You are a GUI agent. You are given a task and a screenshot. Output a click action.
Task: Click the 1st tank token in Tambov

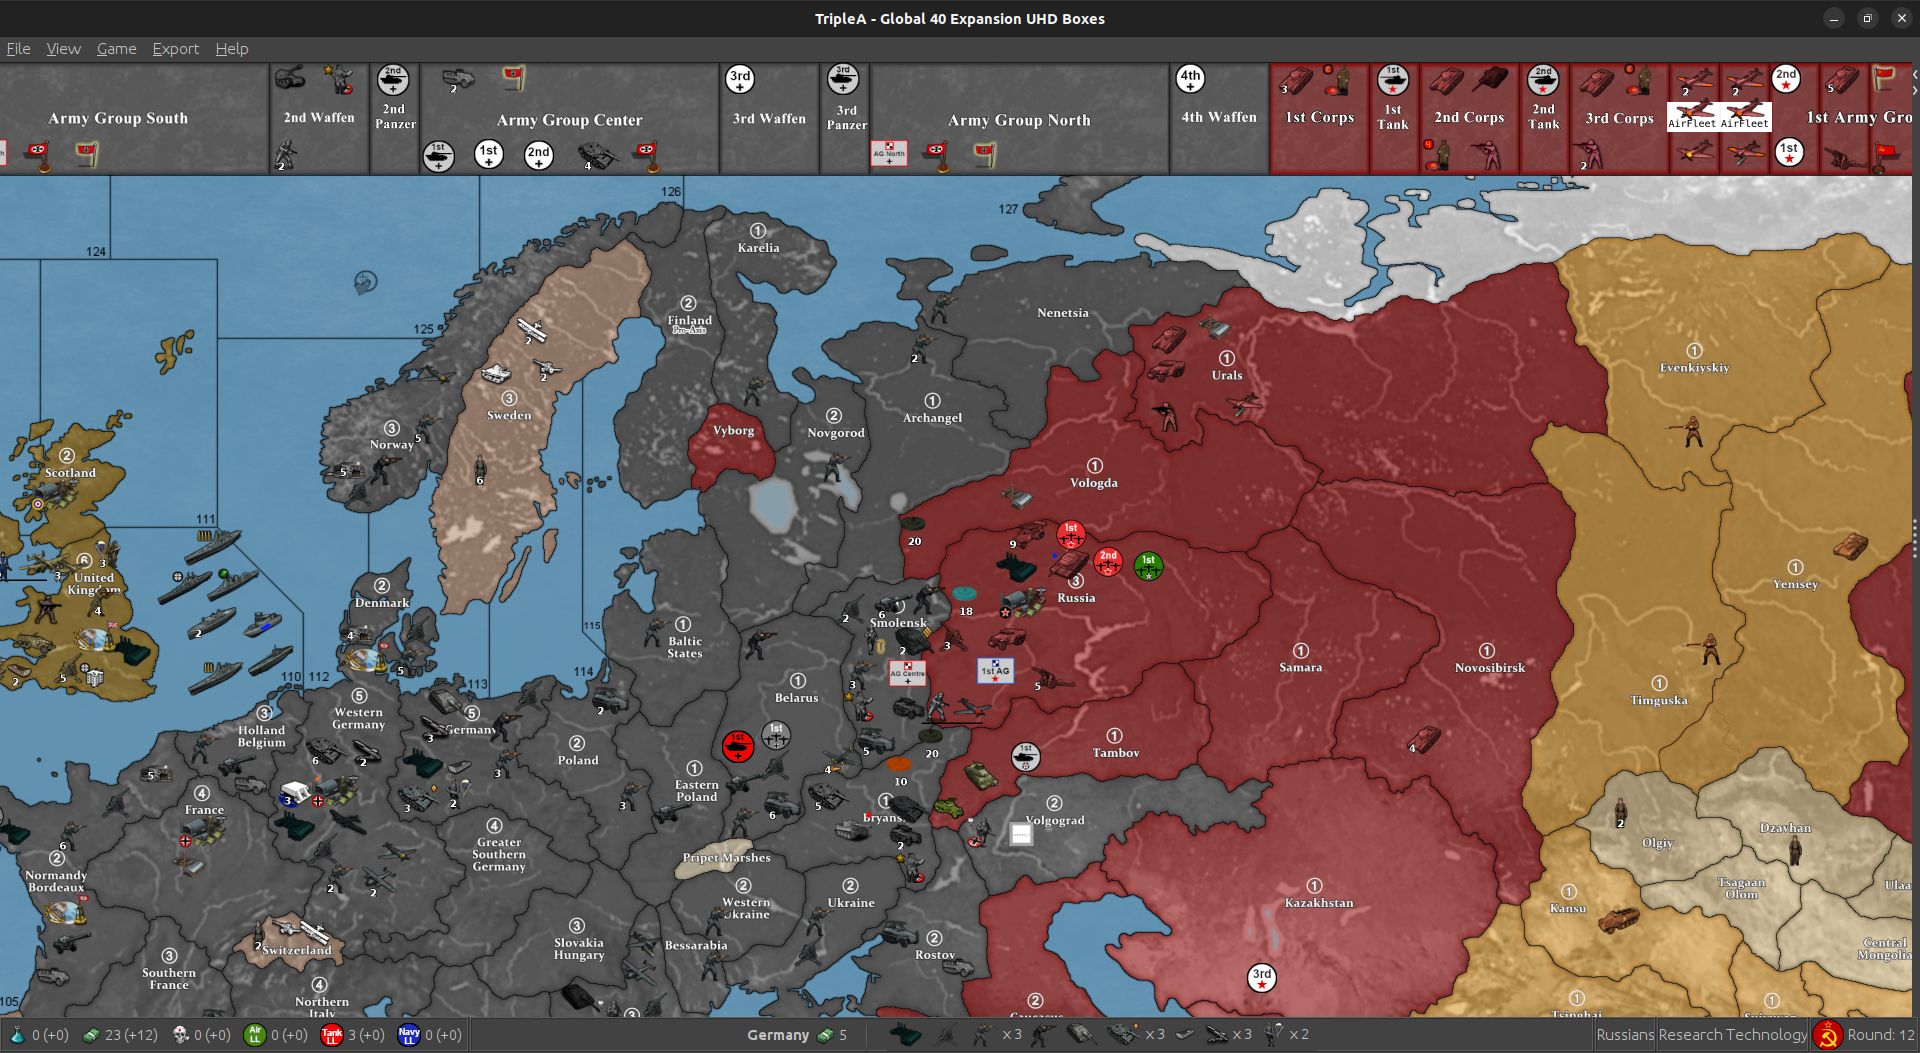tap(1025, 757)
